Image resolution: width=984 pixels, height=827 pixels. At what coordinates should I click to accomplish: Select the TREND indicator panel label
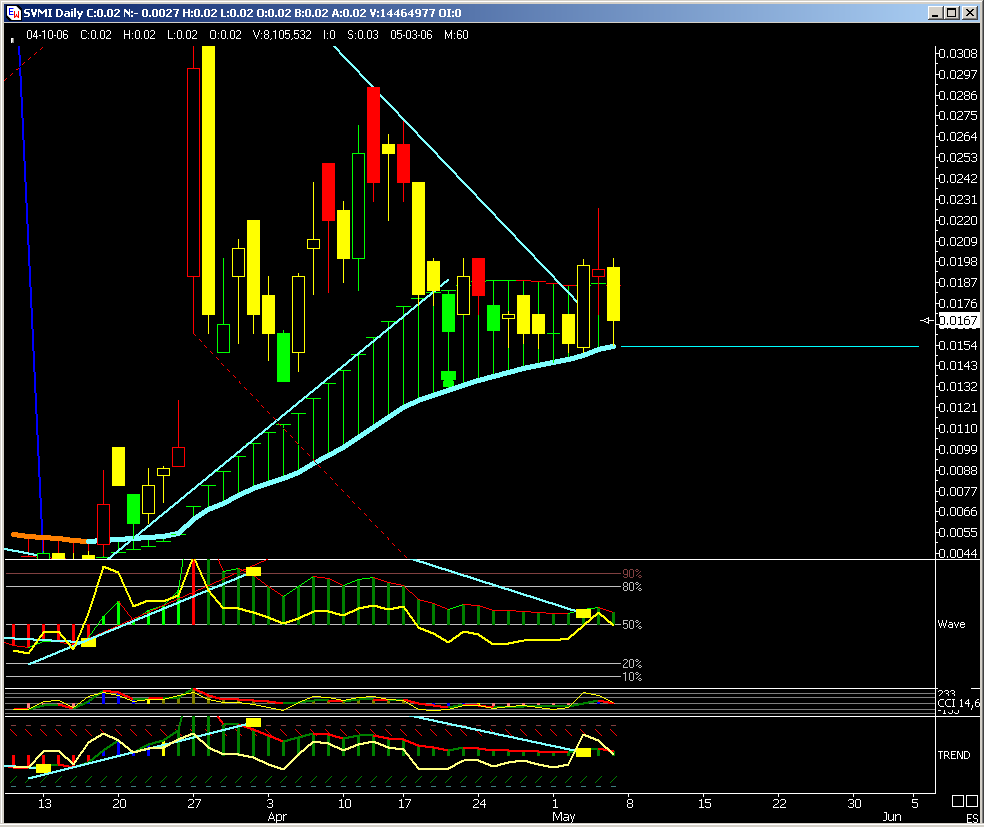click(x=953, y=755)
